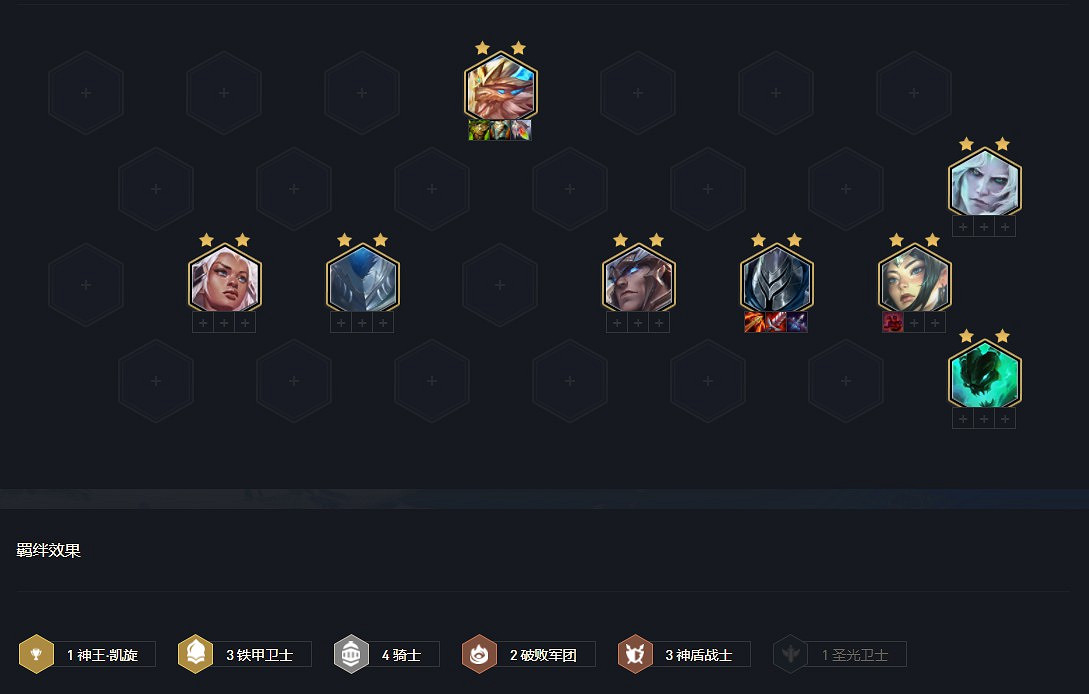Select the green-haired girl champion portrait

(x=915, y=278)
